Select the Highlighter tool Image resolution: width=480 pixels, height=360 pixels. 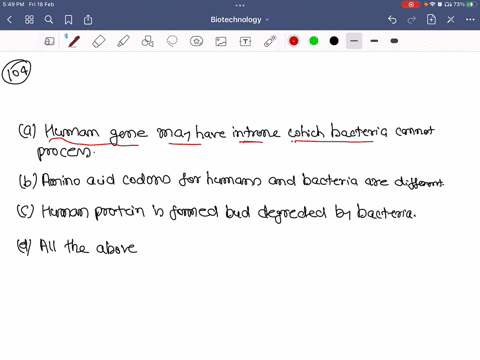point(123,41)
